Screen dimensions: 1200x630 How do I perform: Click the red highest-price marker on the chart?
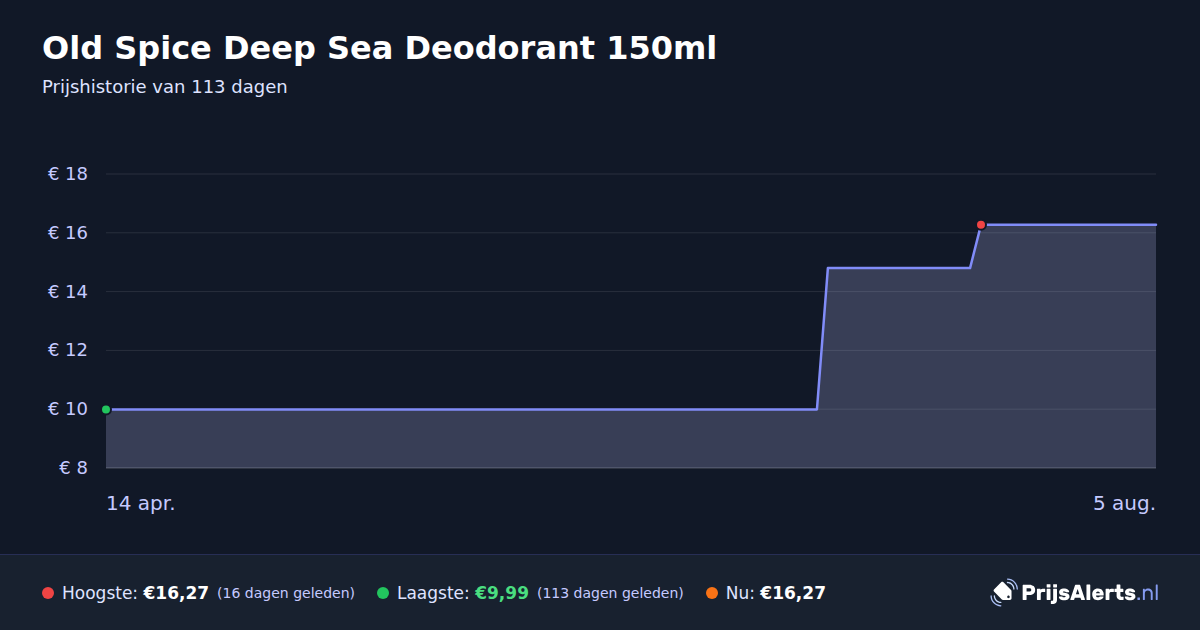[x=981, y=225]
